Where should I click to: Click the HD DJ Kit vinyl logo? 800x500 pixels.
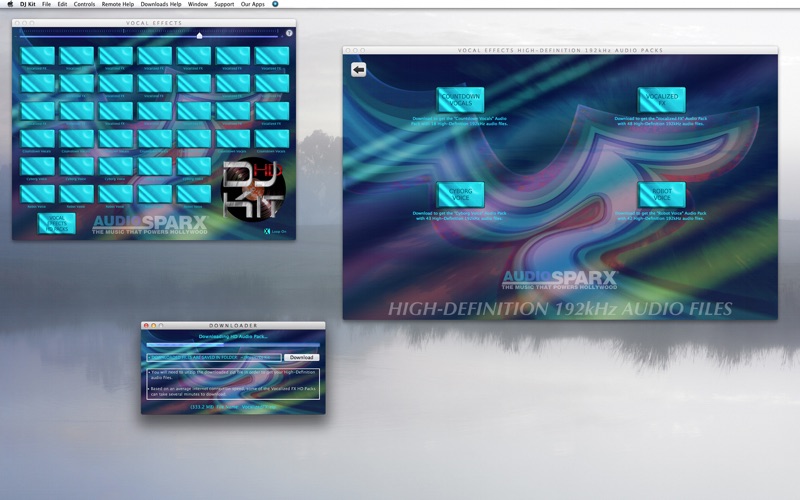(x=253, y=189)
